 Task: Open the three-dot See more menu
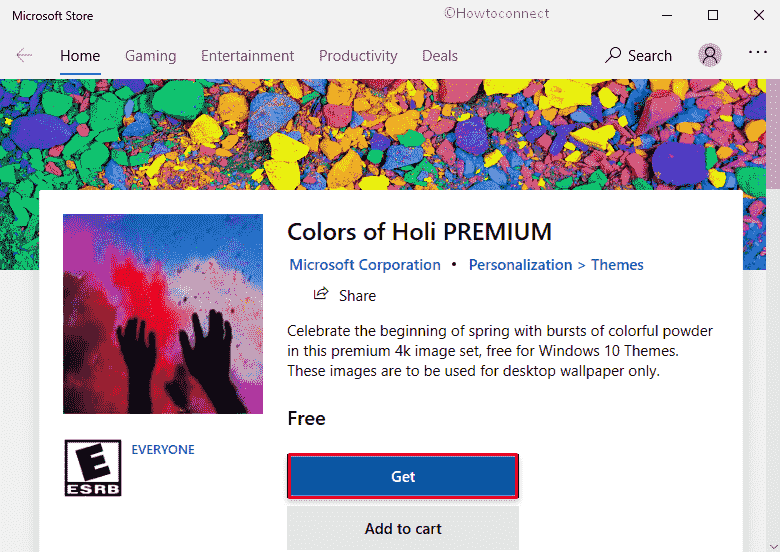757,54
